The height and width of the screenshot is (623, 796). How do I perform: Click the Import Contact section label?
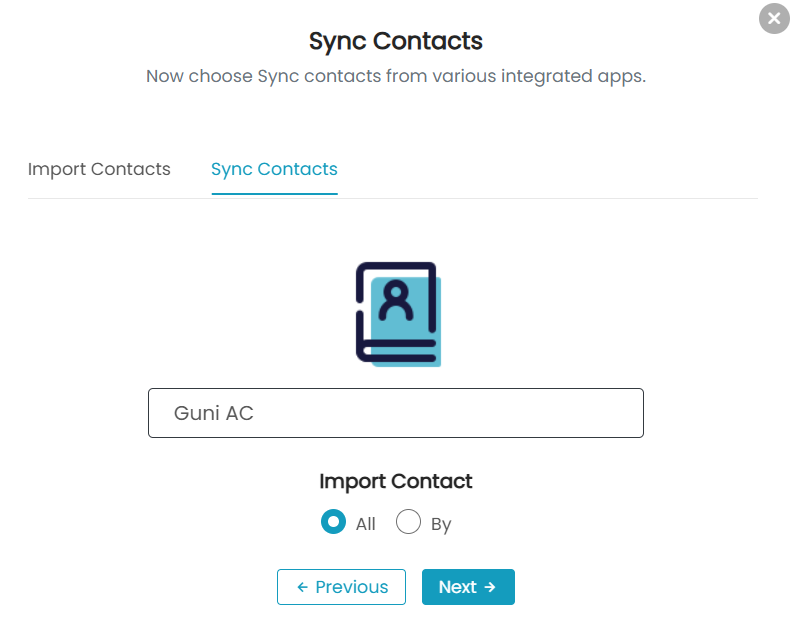click(x=396, y=481)
